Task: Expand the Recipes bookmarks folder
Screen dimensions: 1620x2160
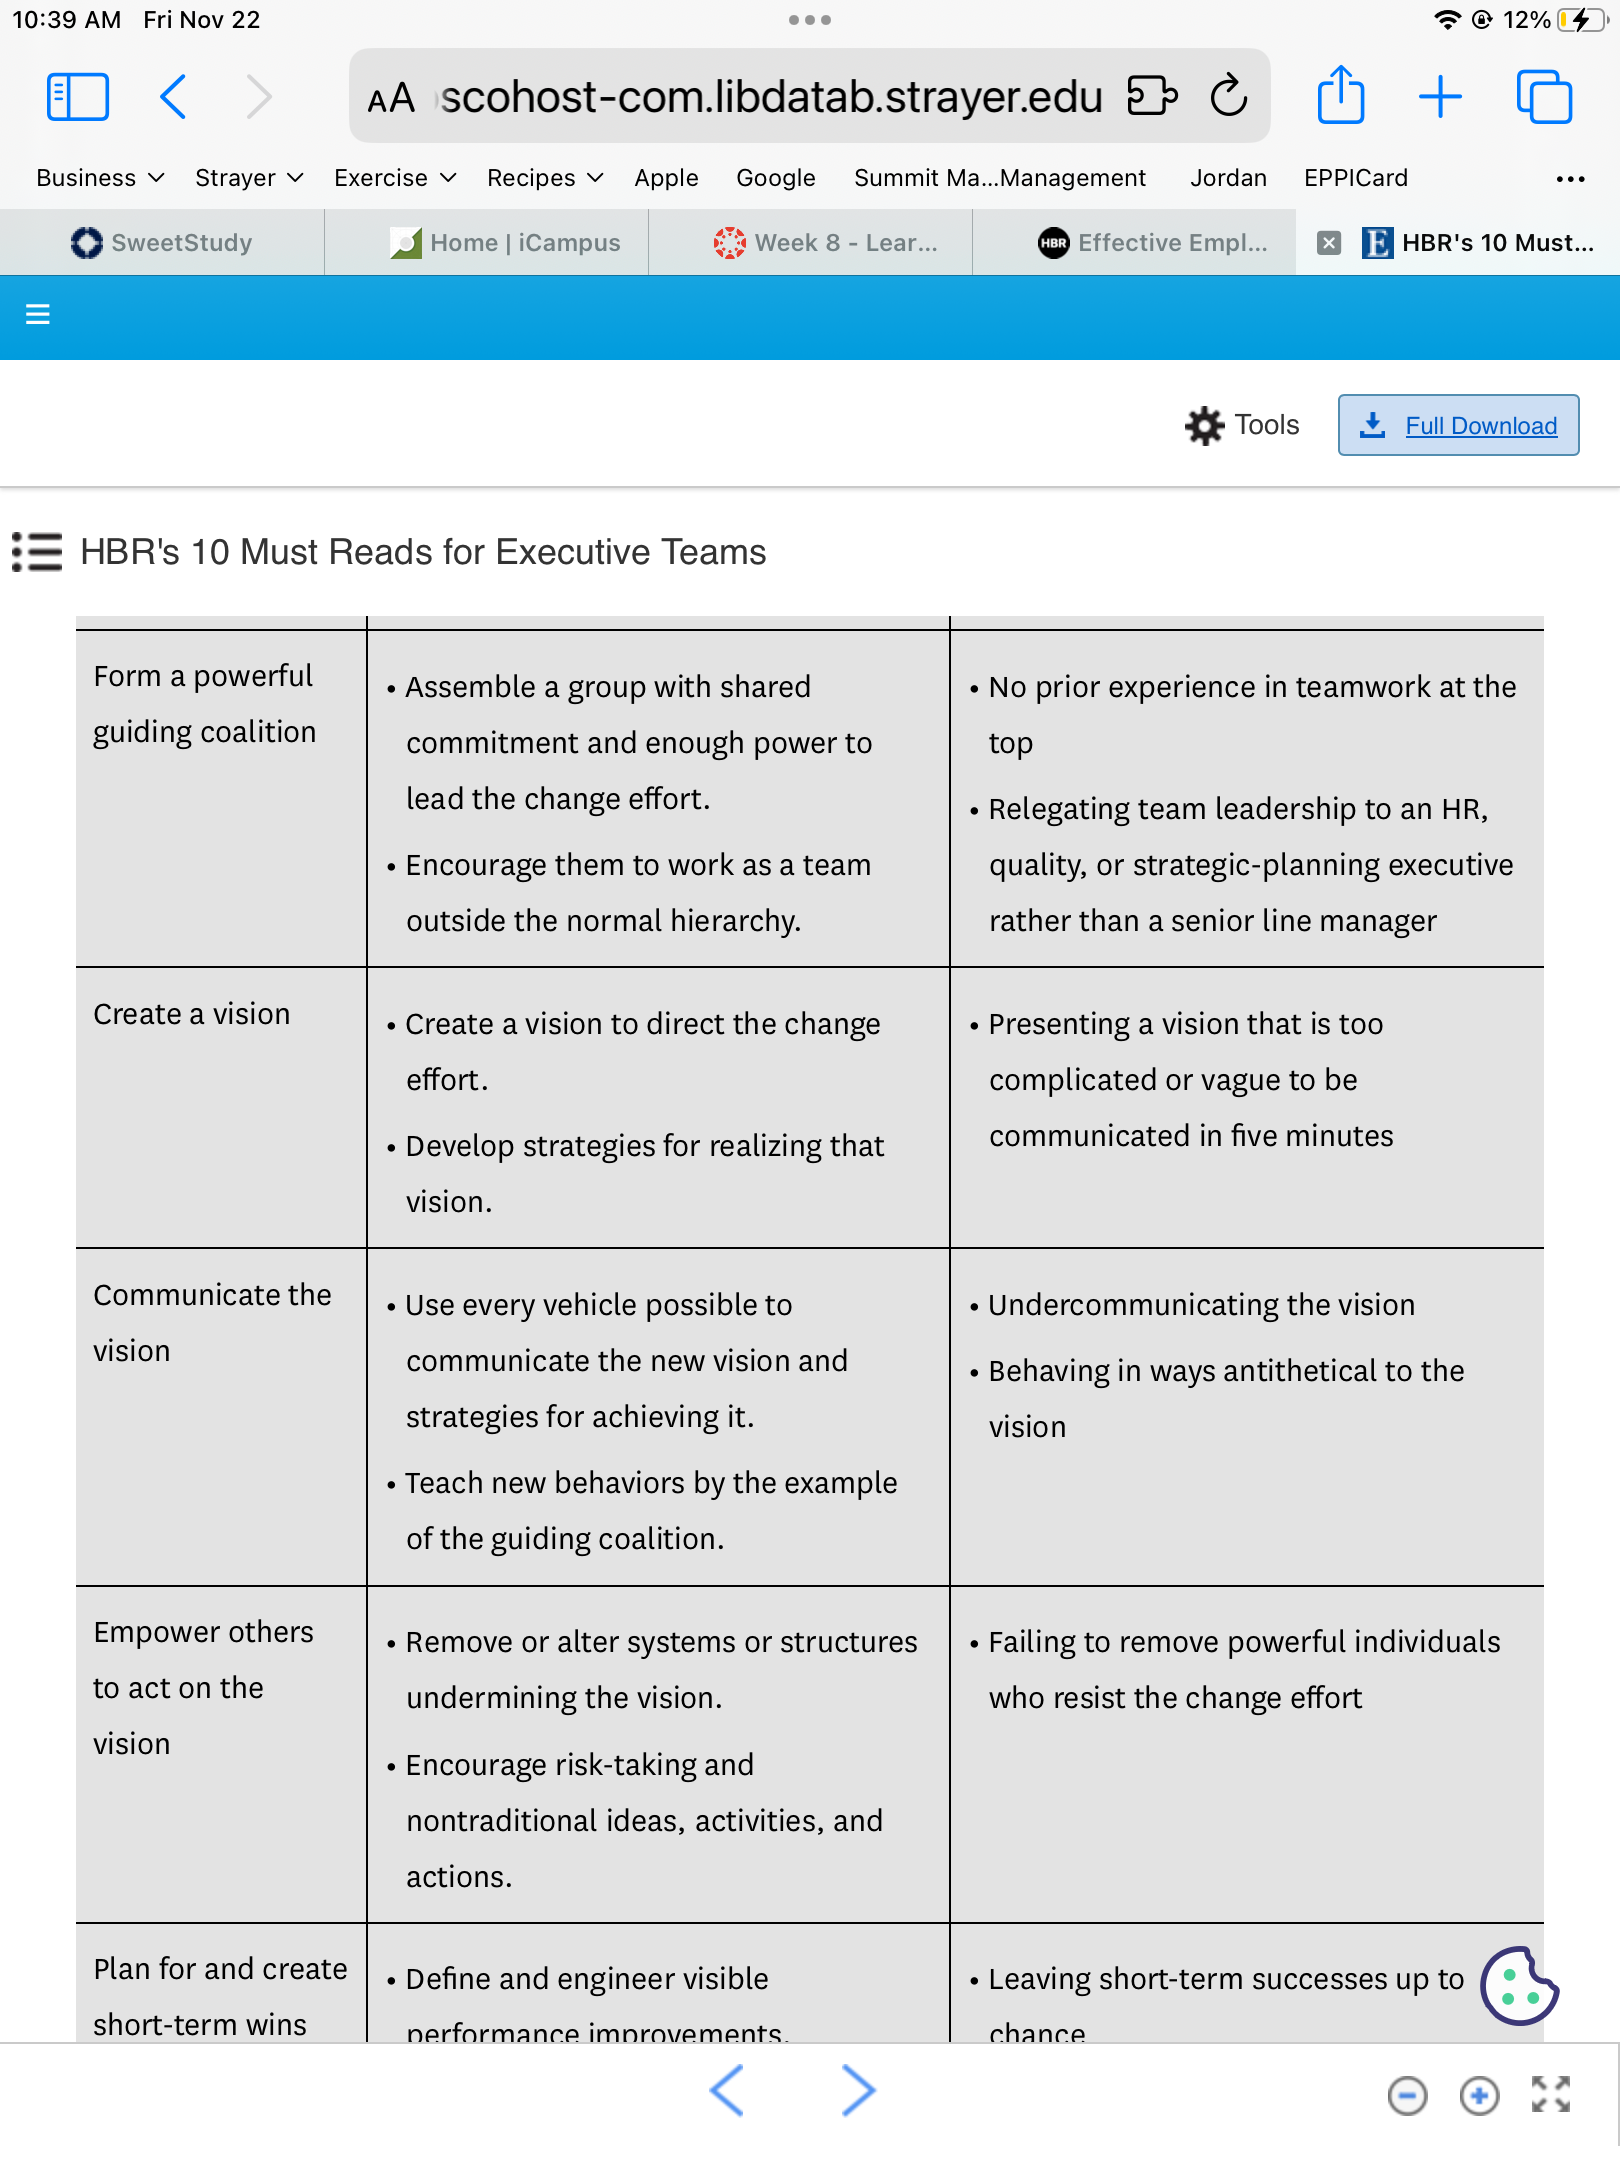Action: (x=545, y=178)
